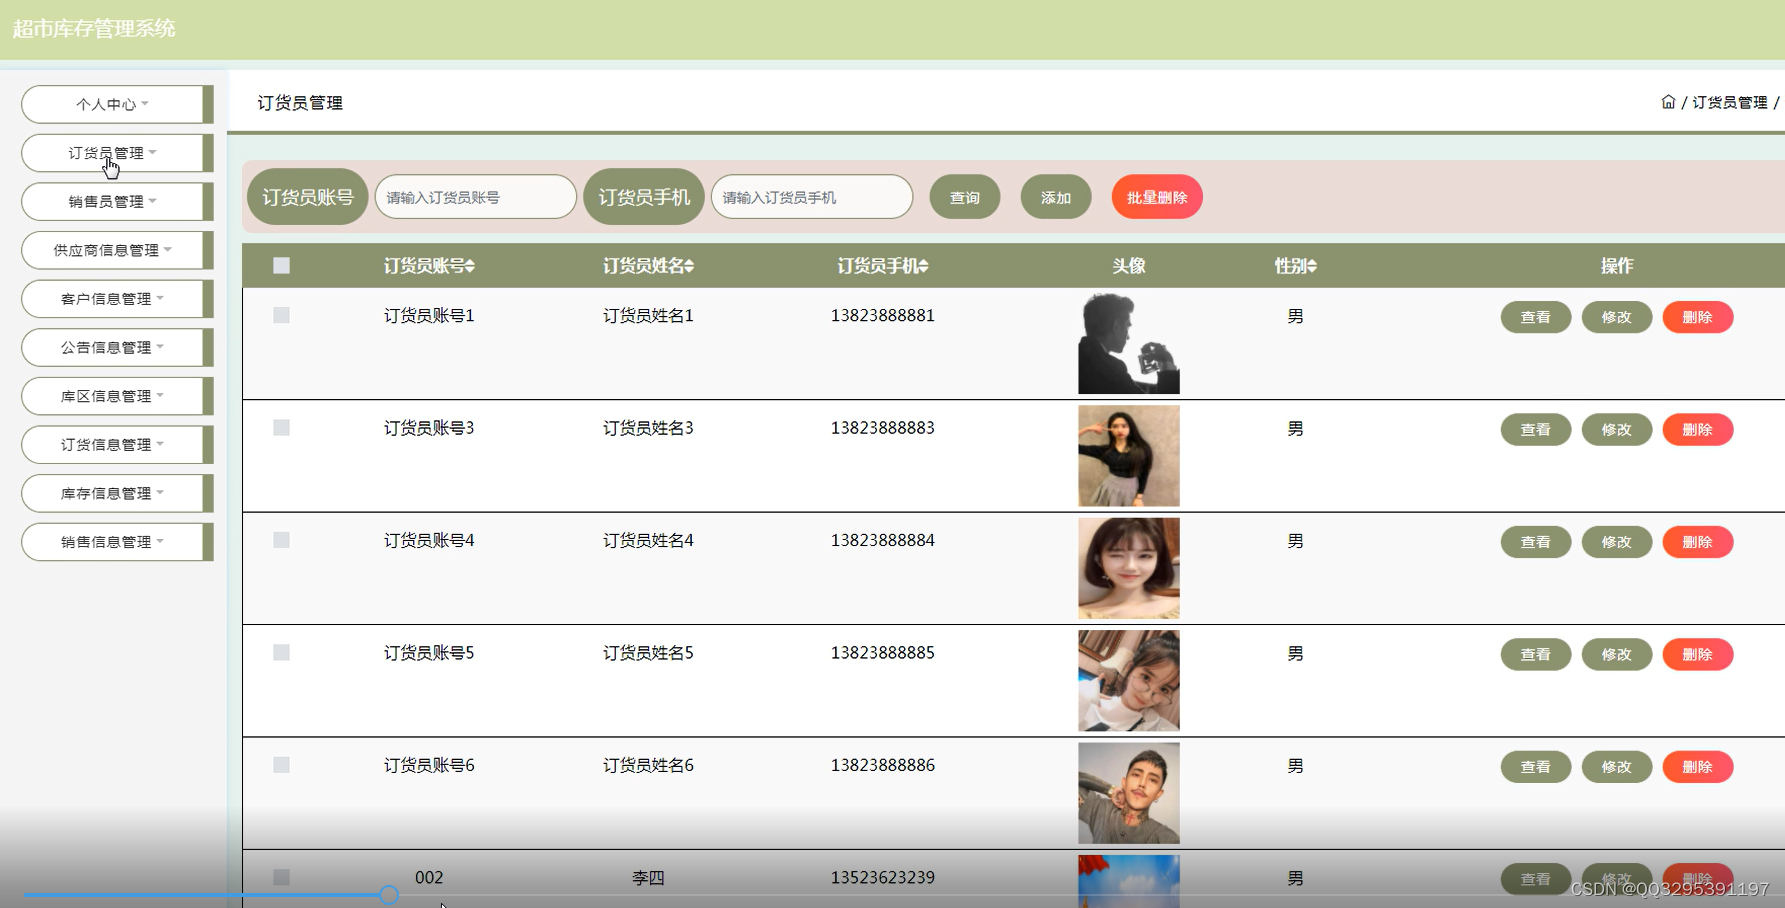This screenshot has width=1785, height=908.
Task: Expand the 供应商信息管理 sidebar menu
Action: (117, 250)
